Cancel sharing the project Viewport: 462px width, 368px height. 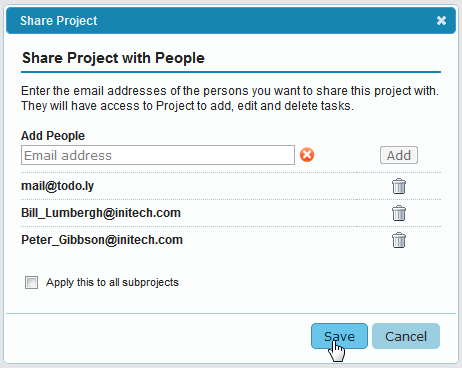406,336
